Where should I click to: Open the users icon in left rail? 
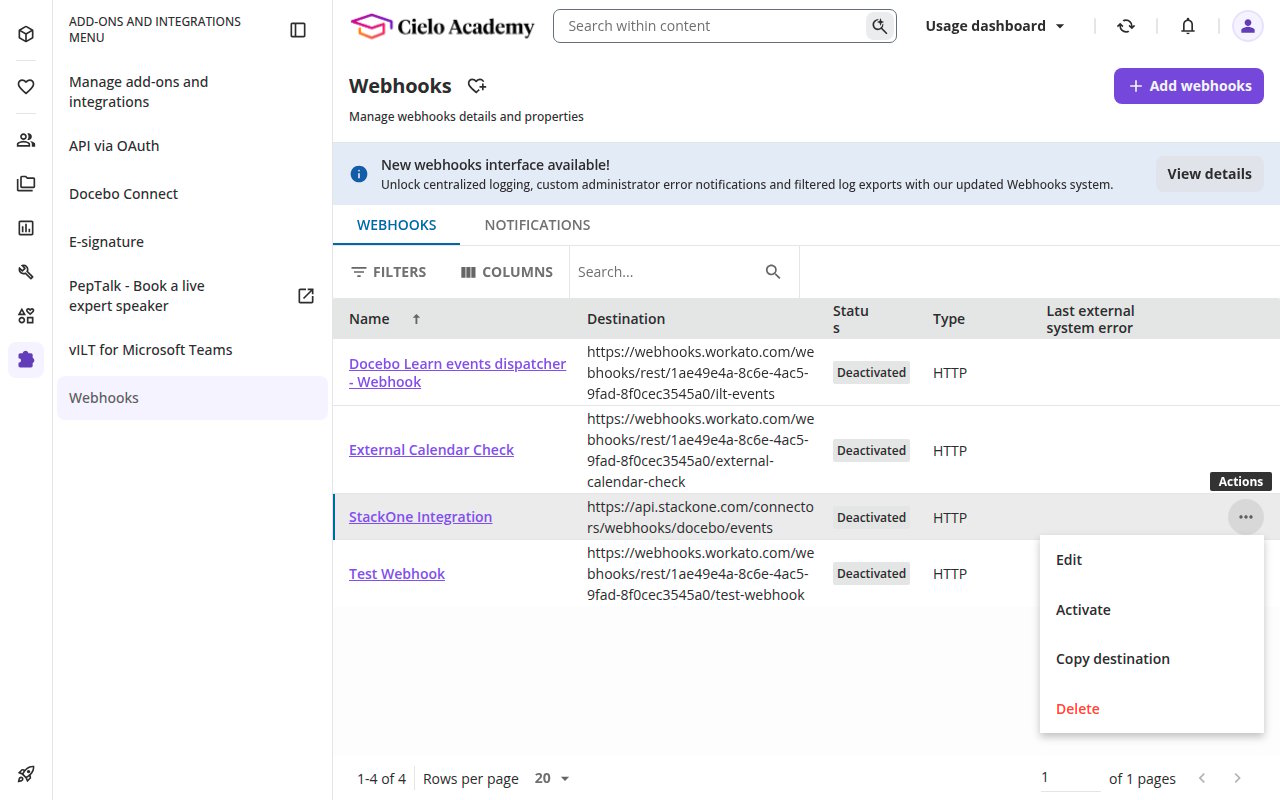coord(26,140)
